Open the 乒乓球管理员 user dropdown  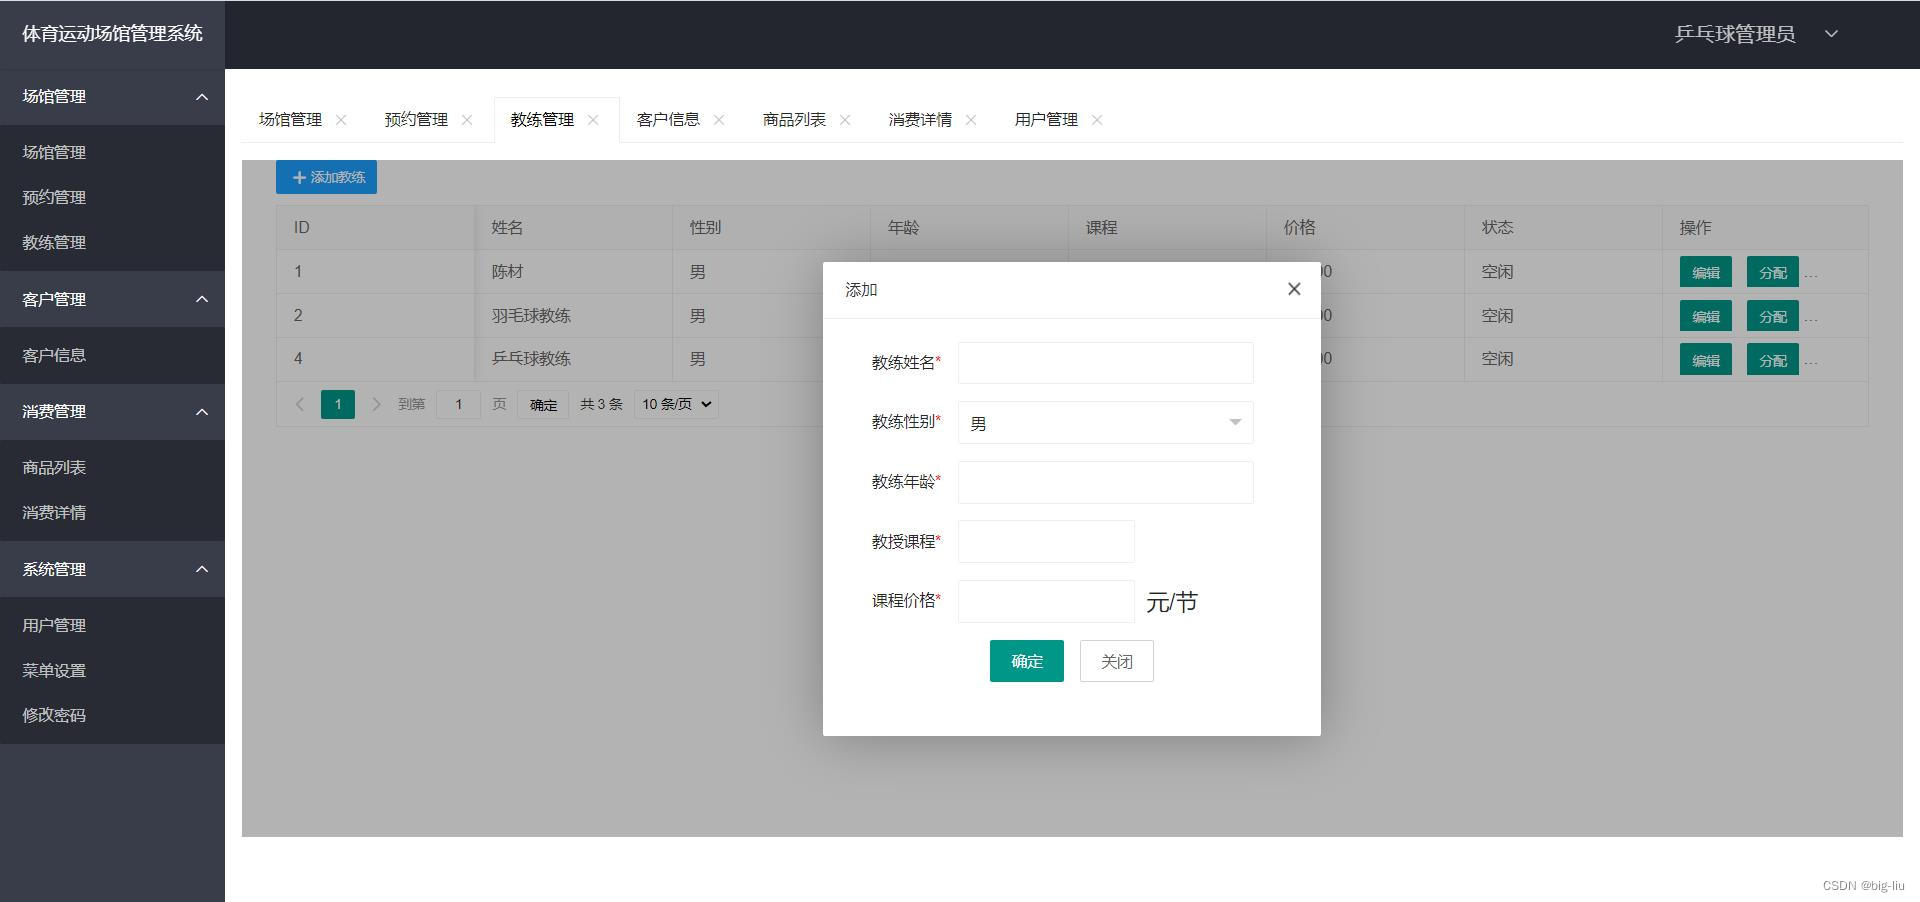(x=1757, y=34)
